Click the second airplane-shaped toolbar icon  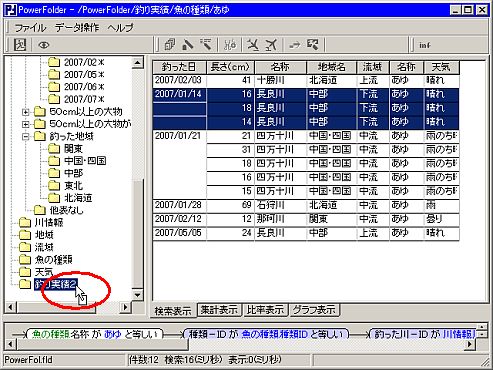click(271, 44)
